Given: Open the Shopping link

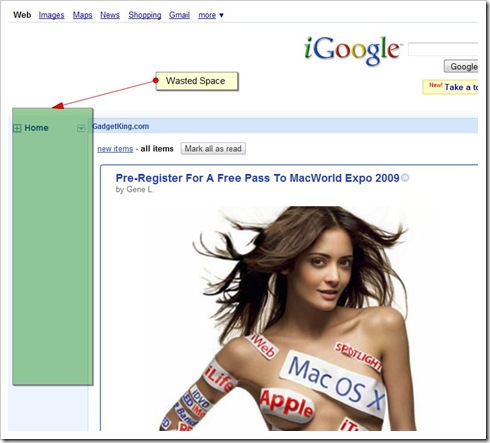Looking at the screenshot, I should (145, 15).
